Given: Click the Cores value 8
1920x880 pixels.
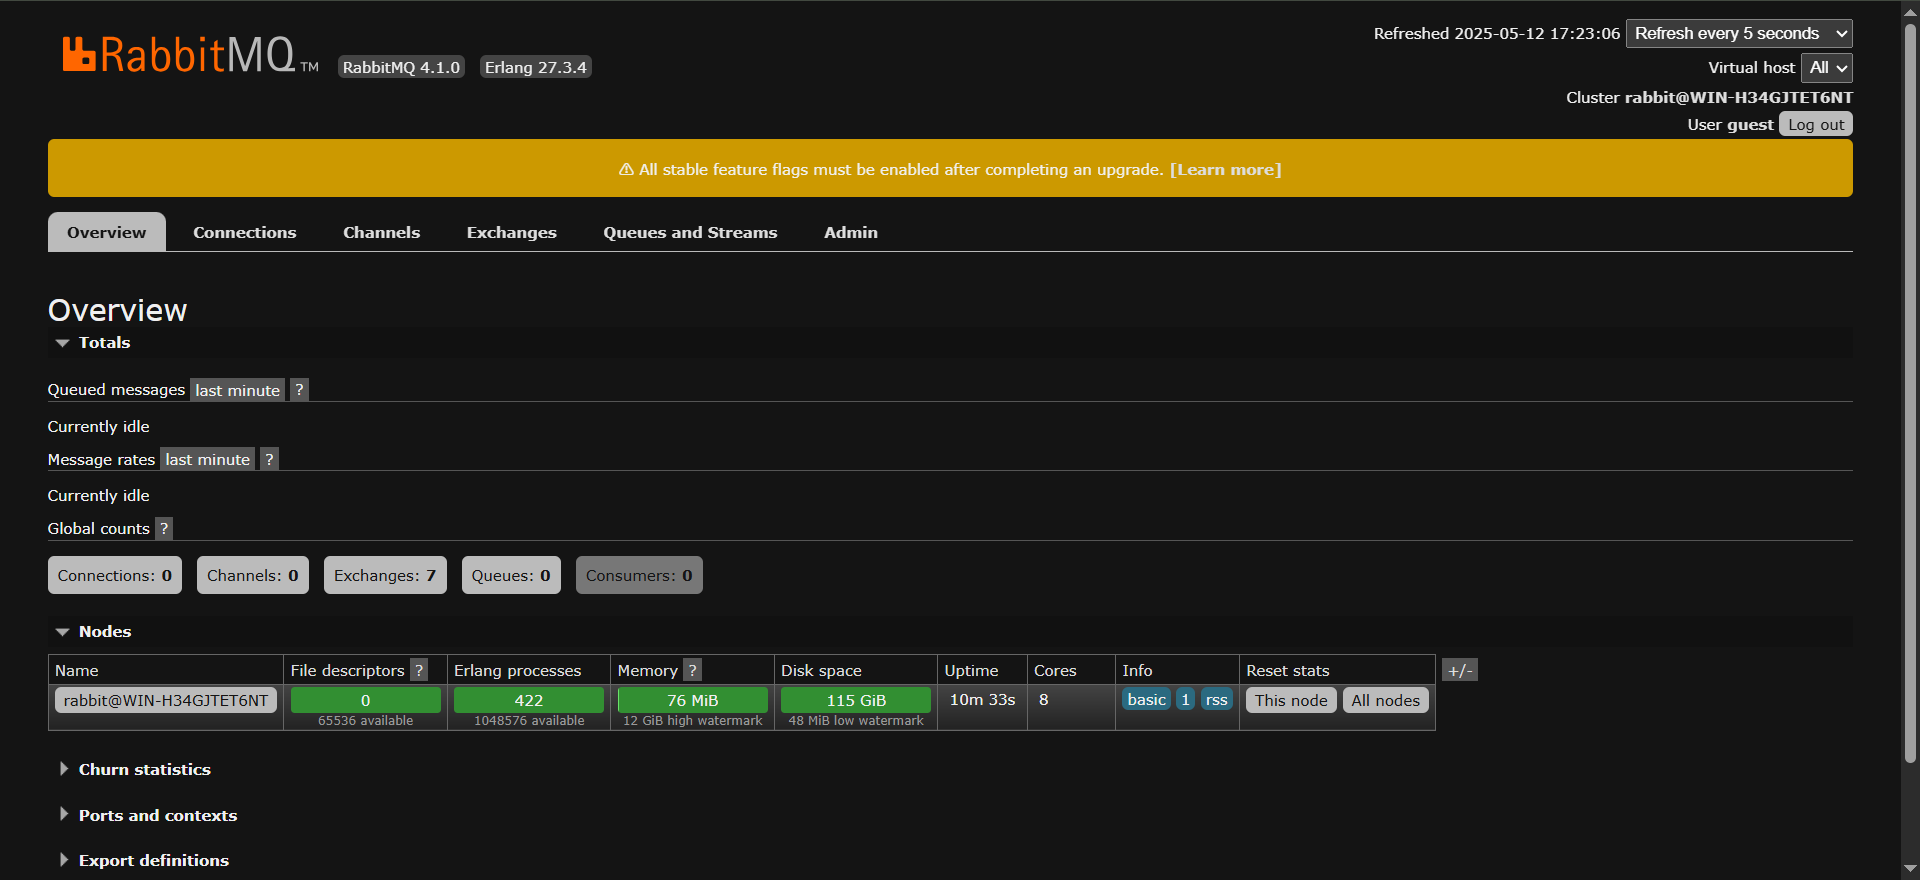Looking at the screenshot, I should pos(1043,699).
